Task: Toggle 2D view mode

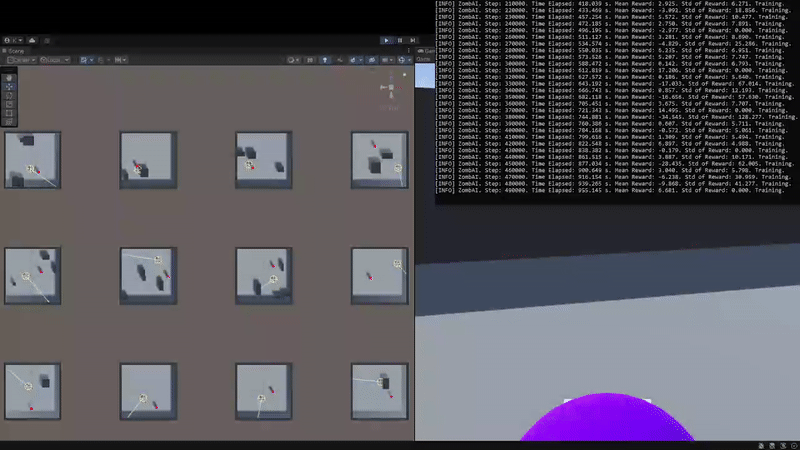Action: (x=310, y=60)
